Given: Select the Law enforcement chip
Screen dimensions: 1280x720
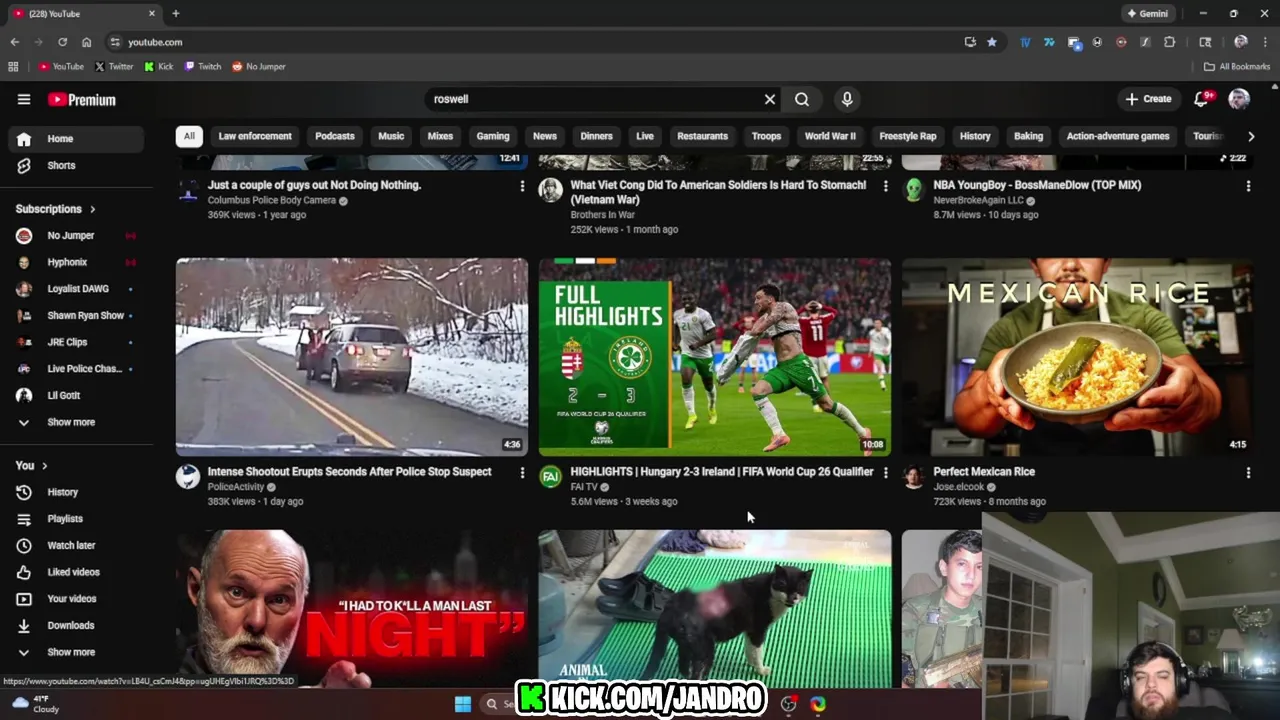Looking at the screenshot, I should tap(255, 136).
